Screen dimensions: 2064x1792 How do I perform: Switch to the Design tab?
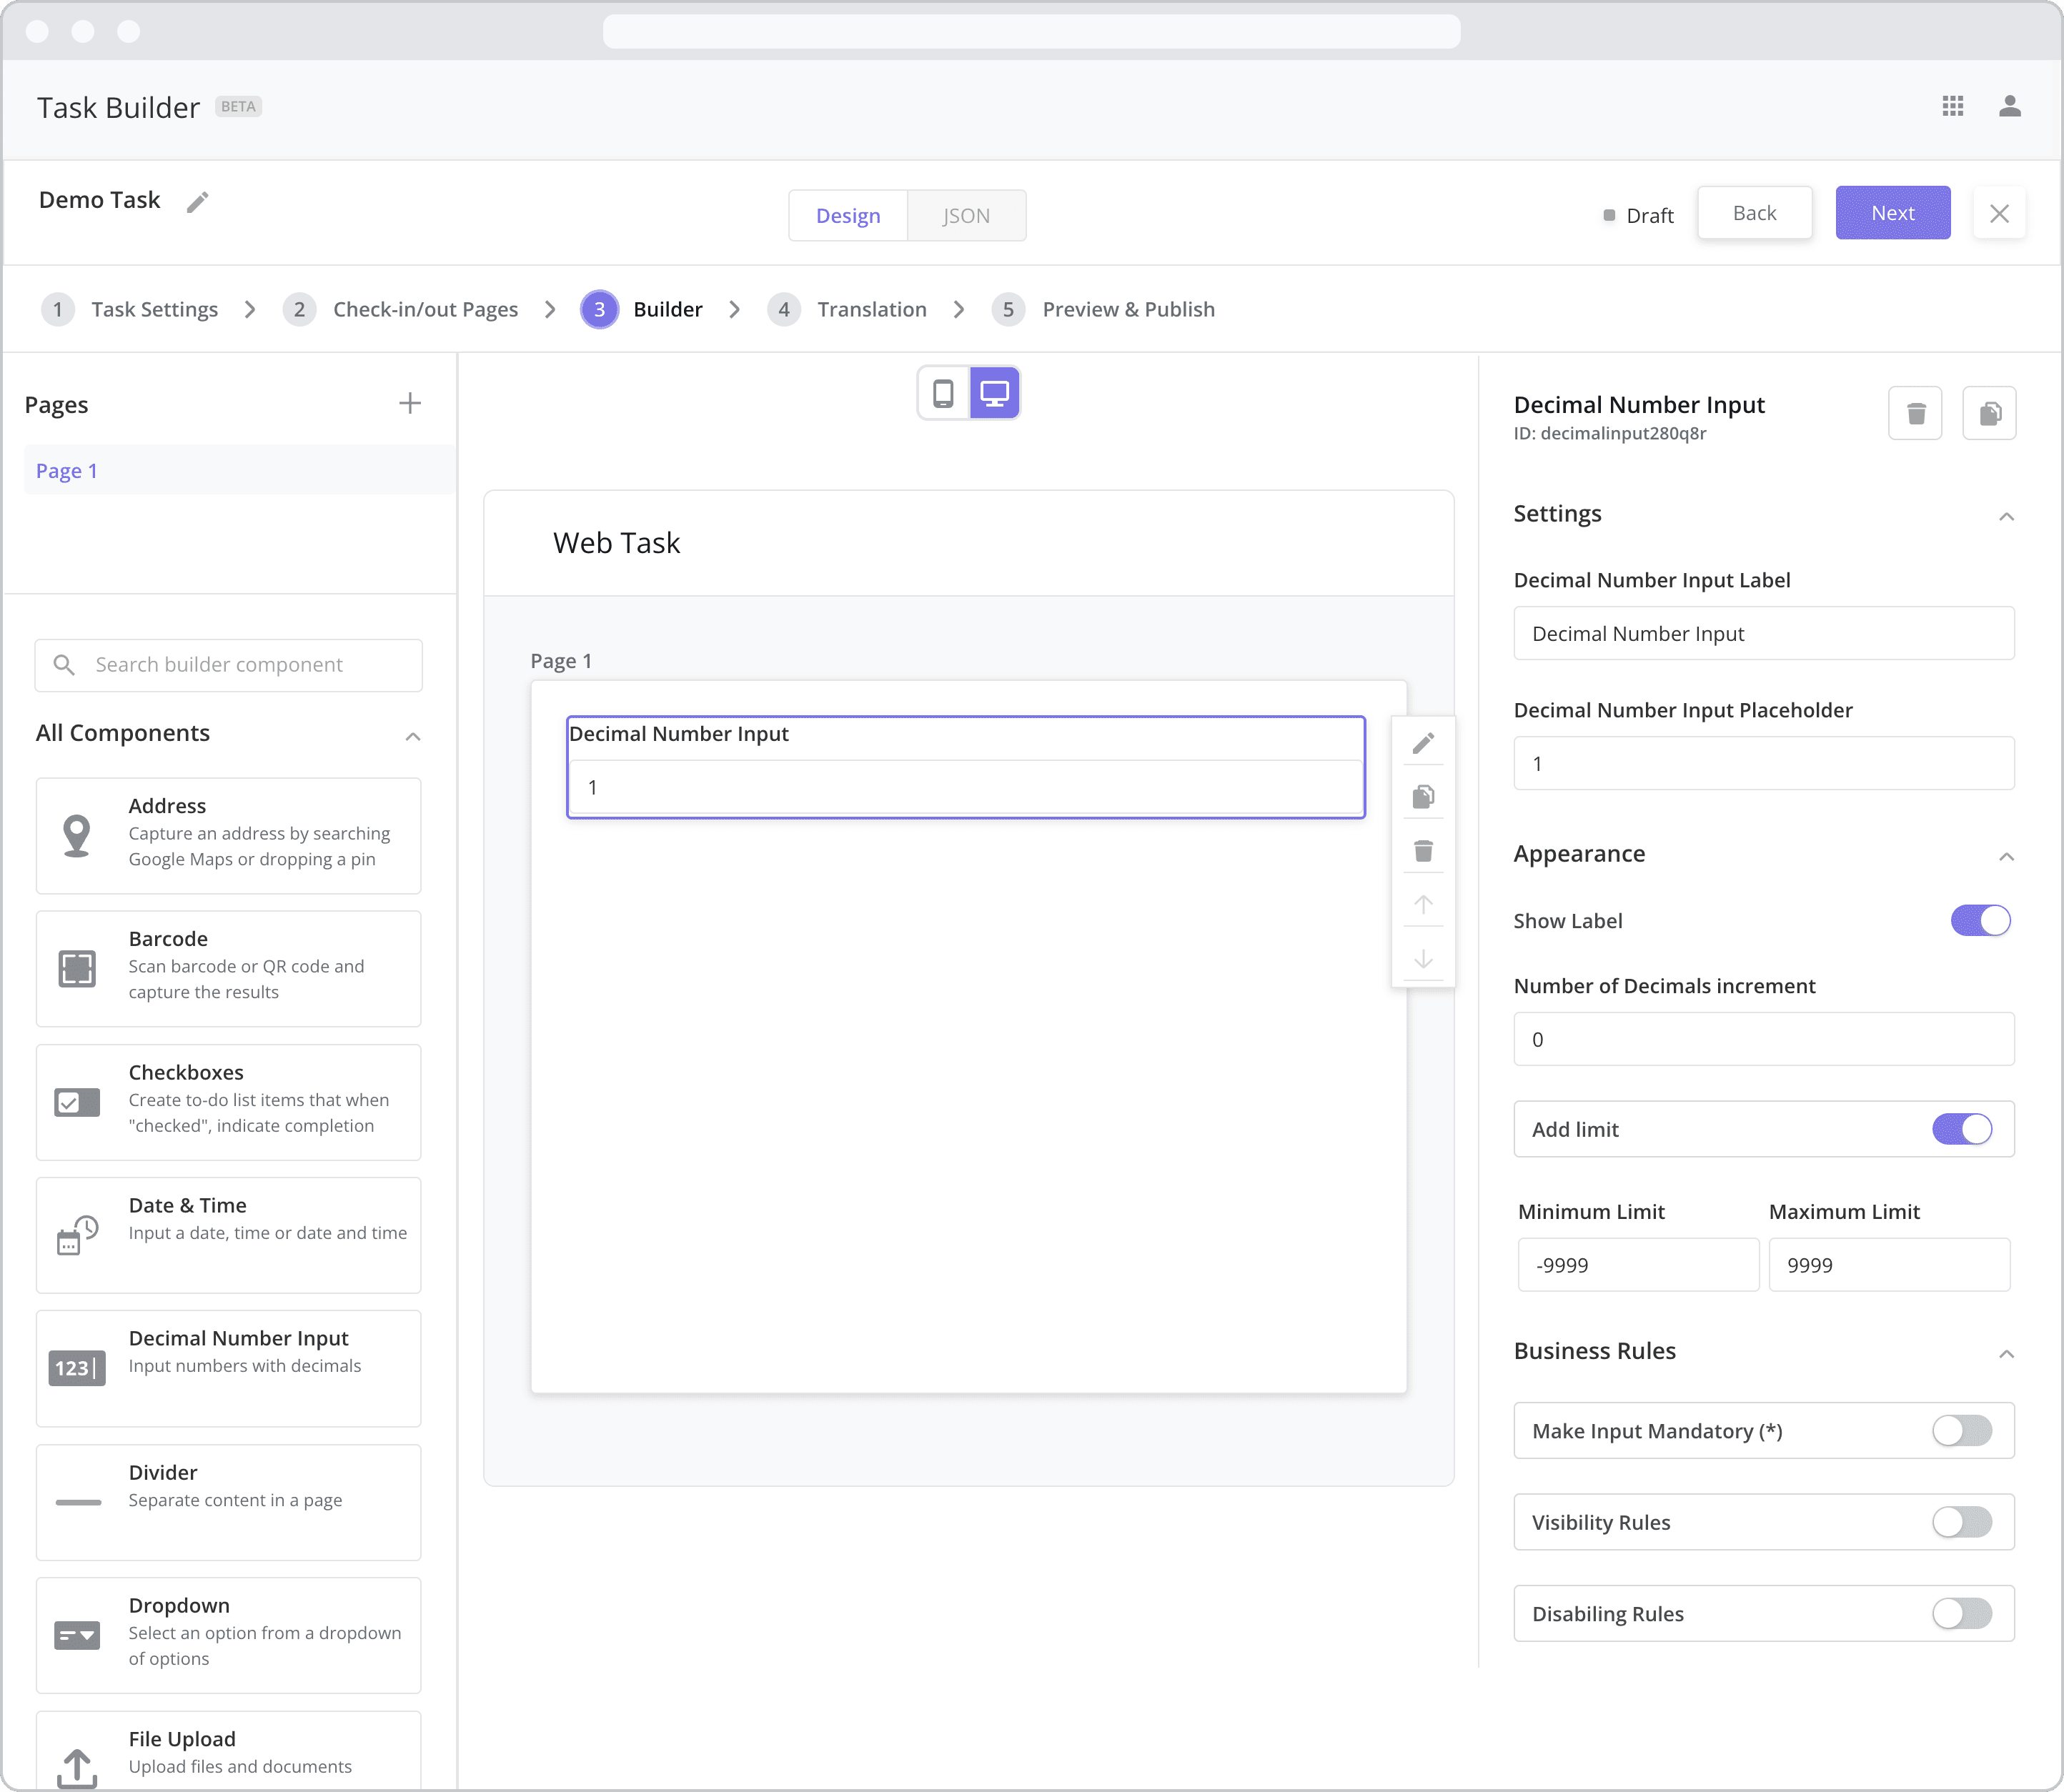tap(848, 215)
